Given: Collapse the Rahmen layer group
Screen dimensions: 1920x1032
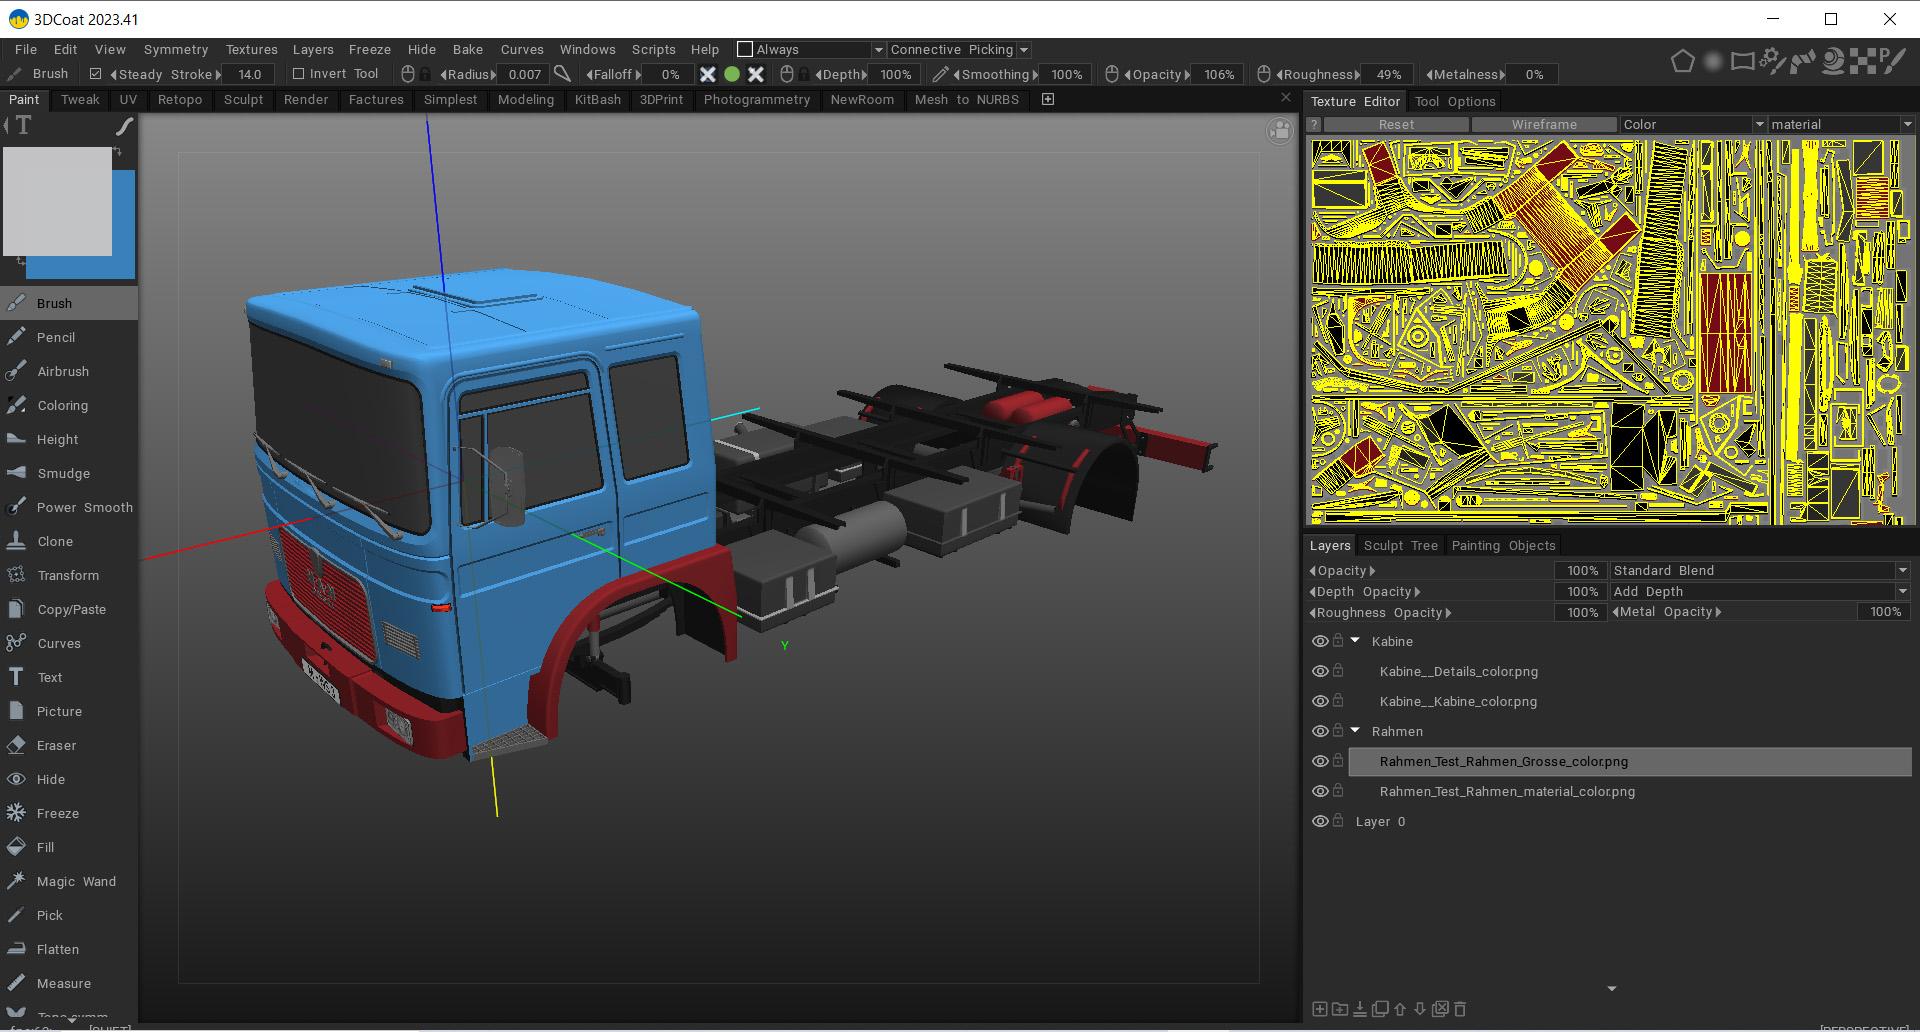Looking at the screenshot, I should (1355, 731).
